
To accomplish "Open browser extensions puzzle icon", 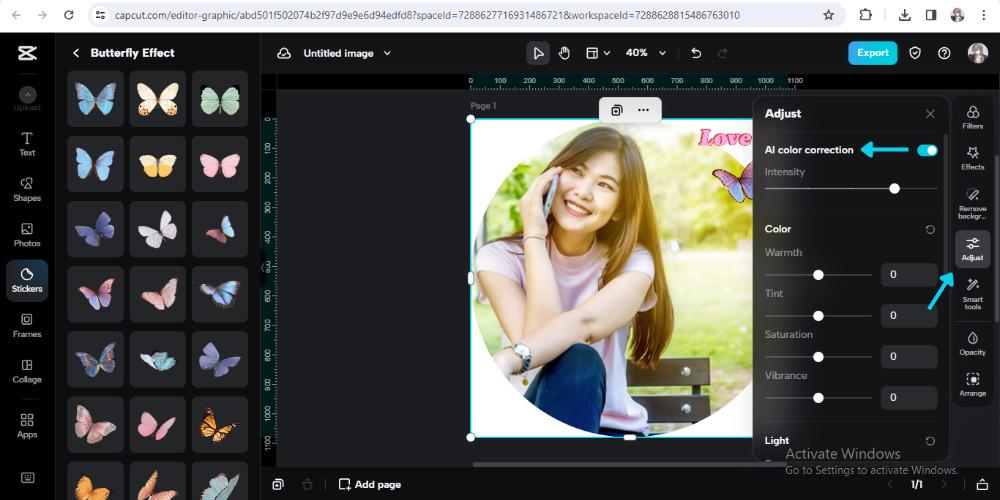I will (865, 15).
